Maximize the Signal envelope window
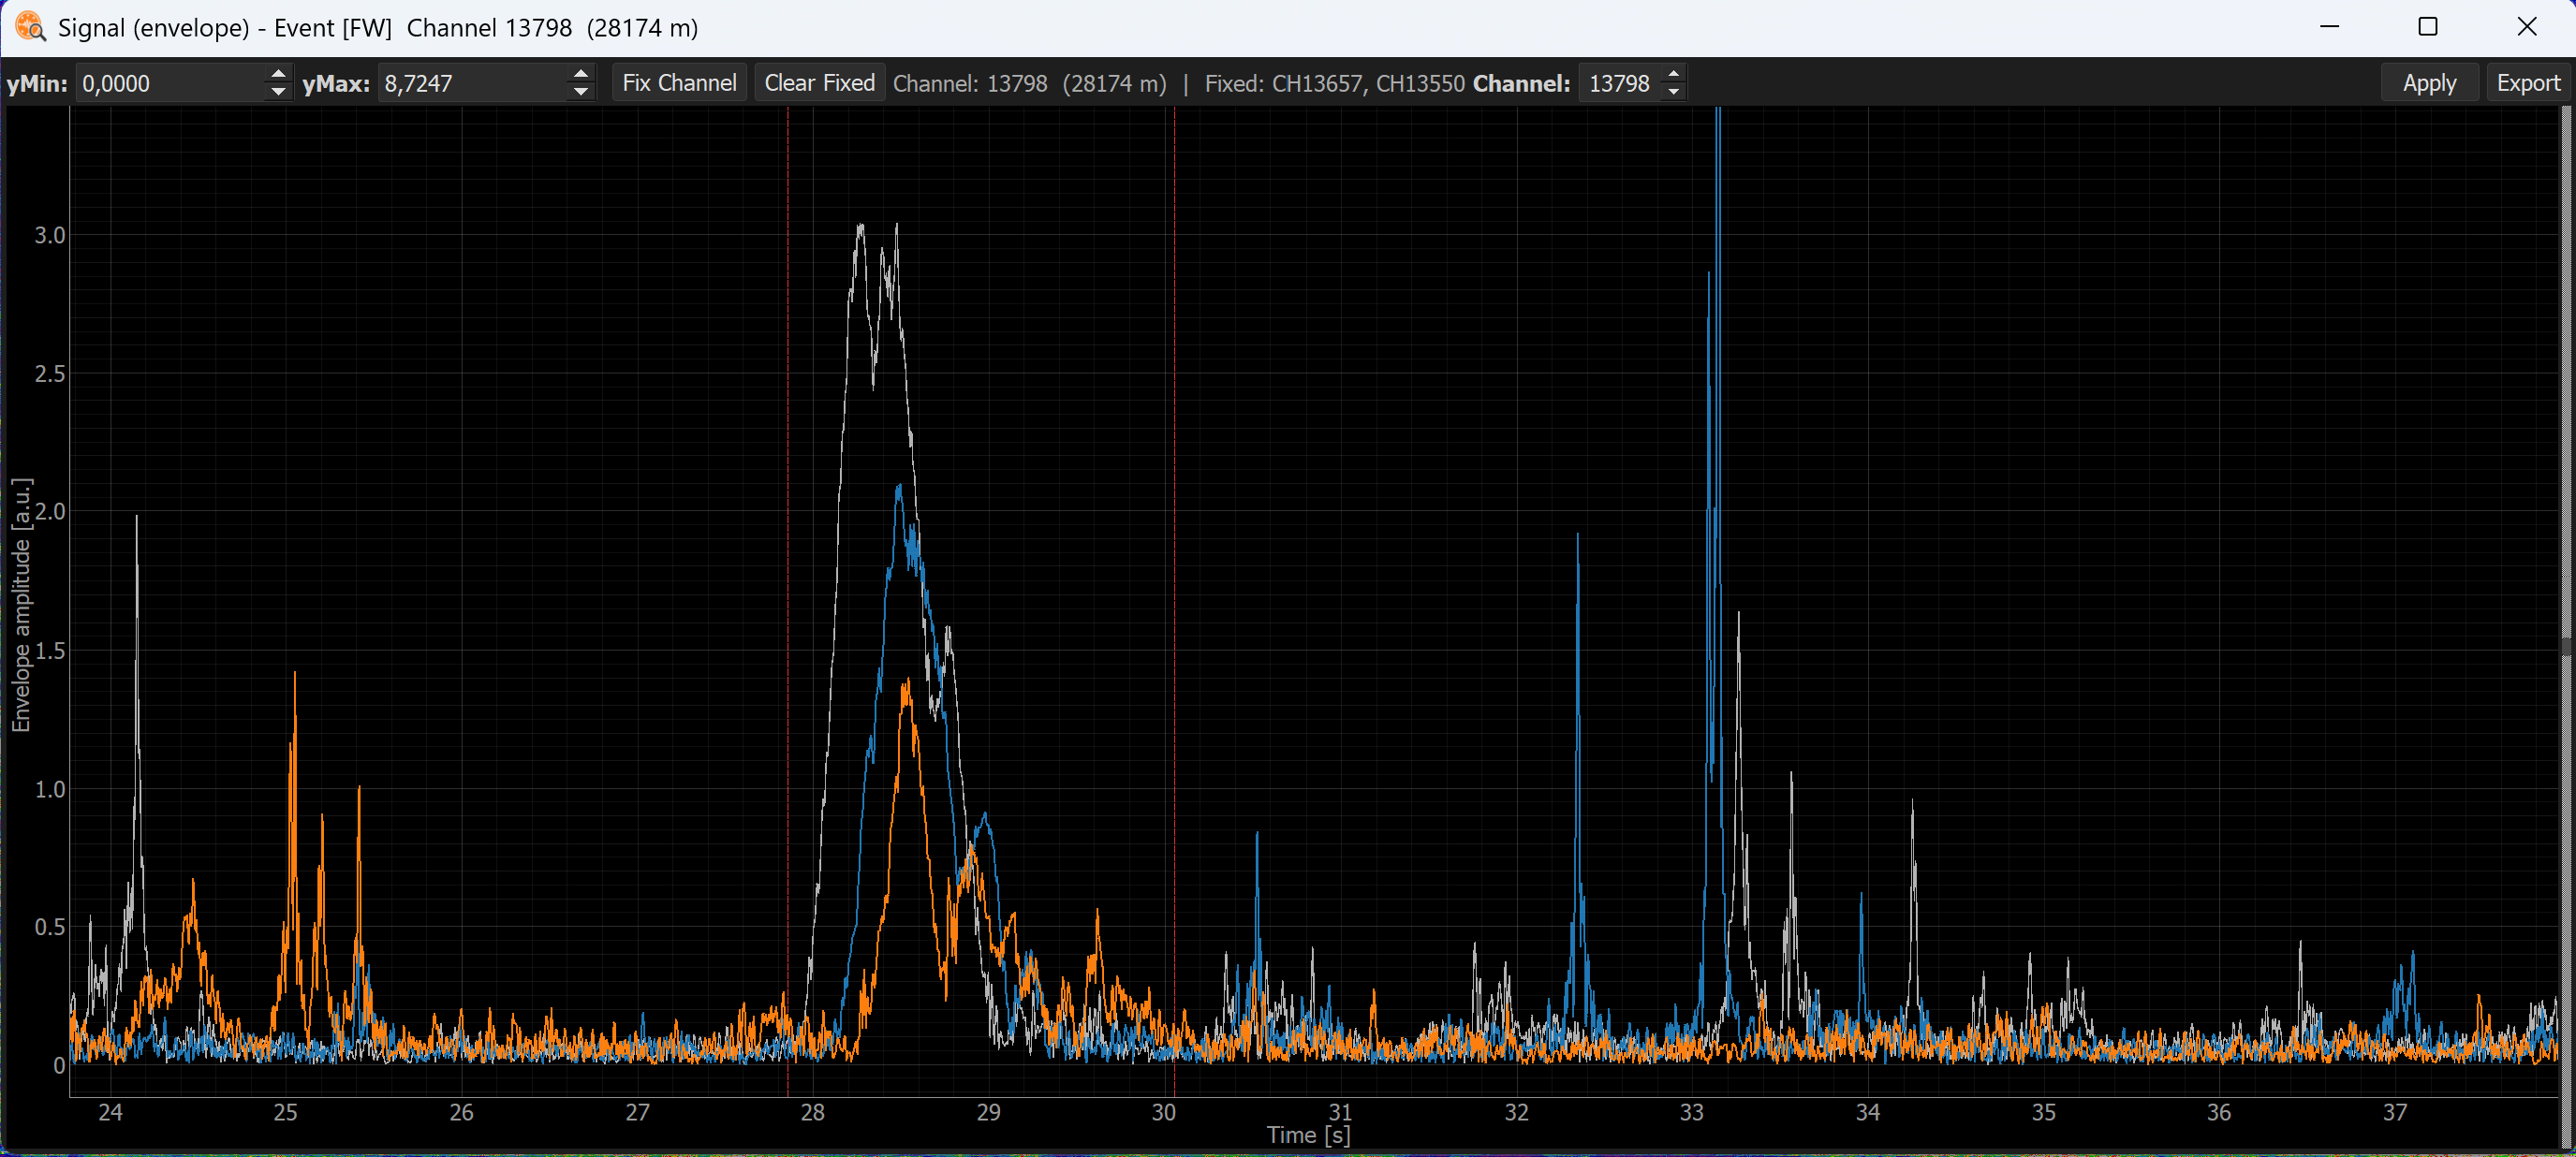Viewport: 2576px width, 1157px height. pyautogui.click(x=2427, y=27)
